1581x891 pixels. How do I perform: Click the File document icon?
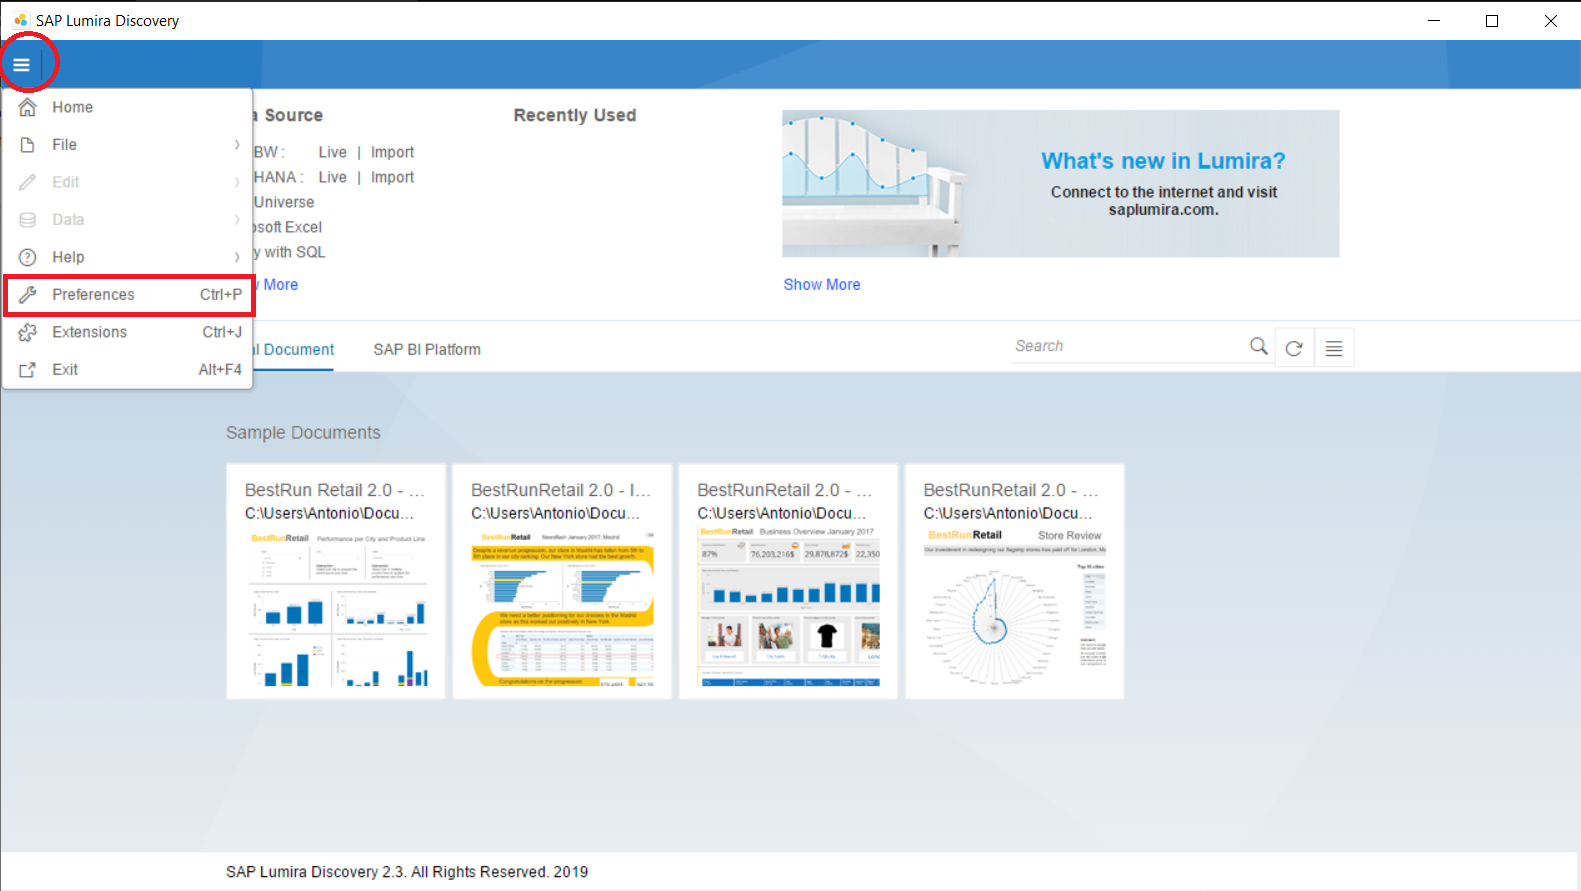click(x=28, y=145)
